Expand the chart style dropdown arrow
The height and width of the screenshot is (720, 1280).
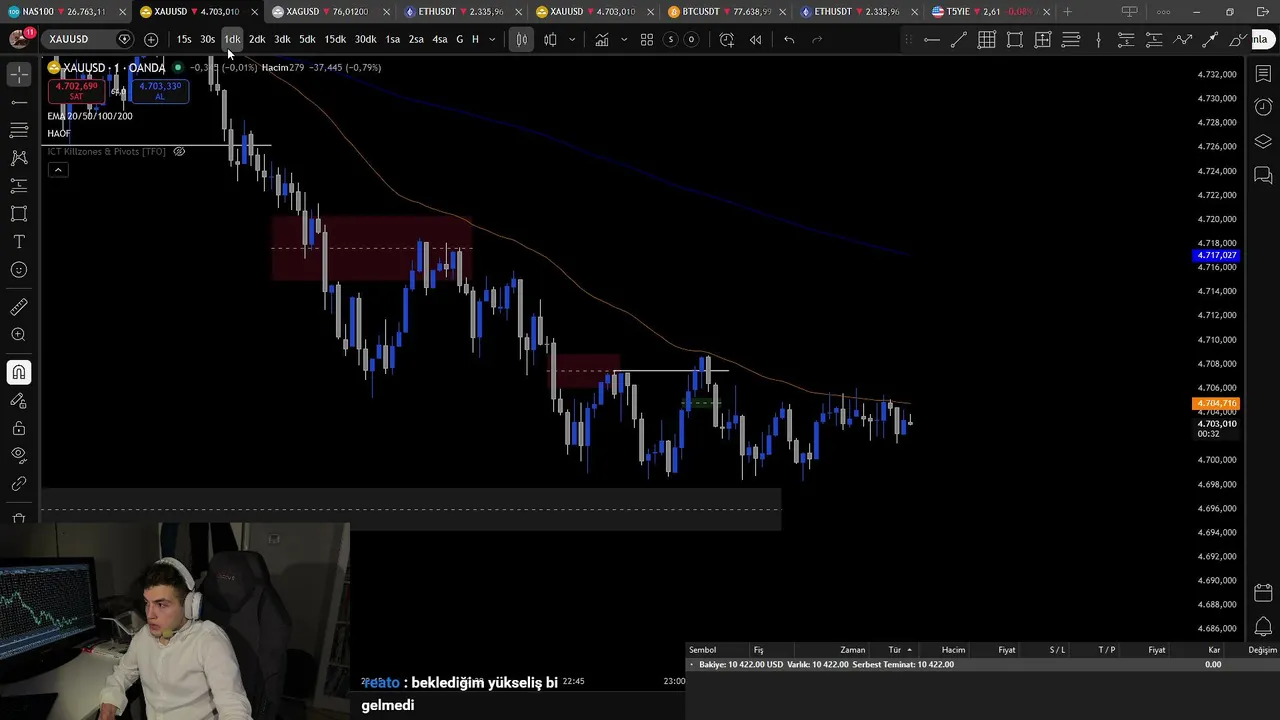tap(572, 39)
